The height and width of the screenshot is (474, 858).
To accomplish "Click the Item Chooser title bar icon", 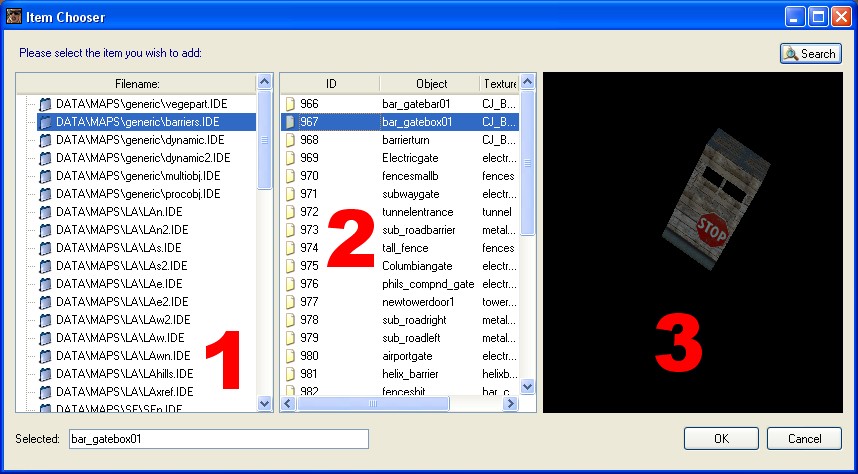I will pyautogui.click(x=14, y=17).
